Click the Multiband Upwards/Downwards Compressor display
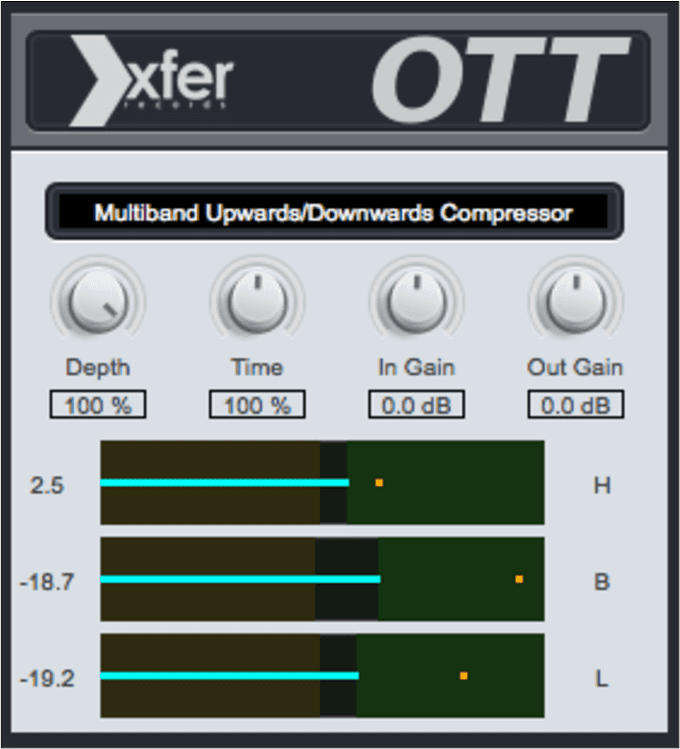The height and width of the screenshot is (749, 680). click(x=334, y=211)
